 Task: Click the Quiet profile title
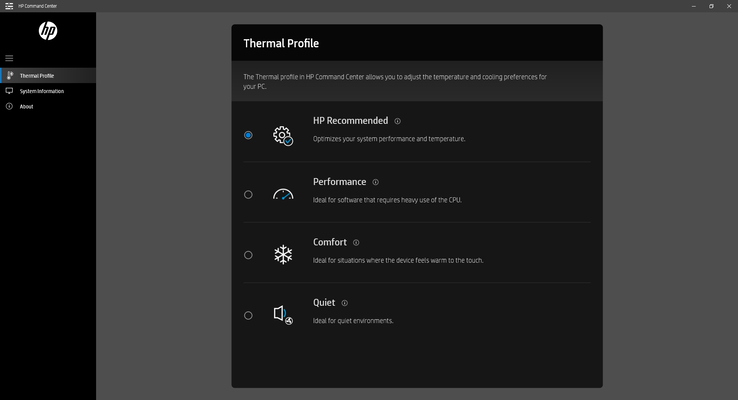pos(324,302)
